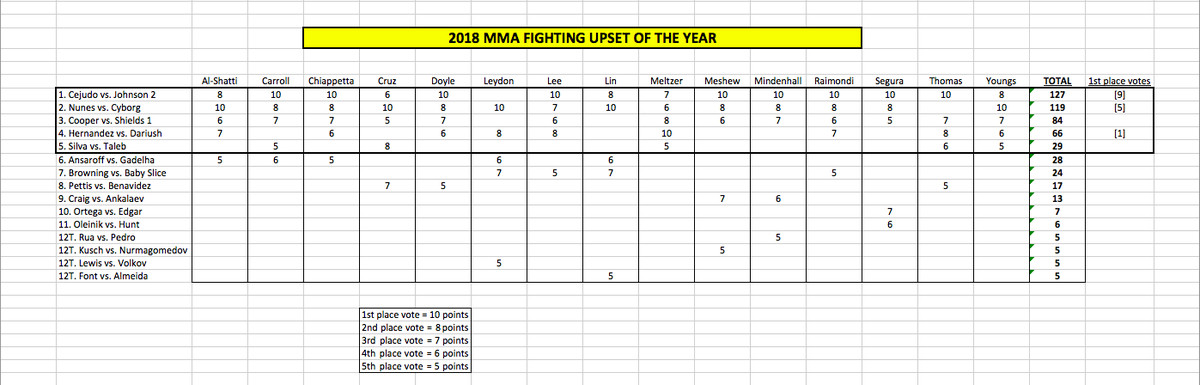The width and height of the screenshot is (1200, 385).
Task: Click the 5th place vote = 5 points cell
Action: (413, 366)
